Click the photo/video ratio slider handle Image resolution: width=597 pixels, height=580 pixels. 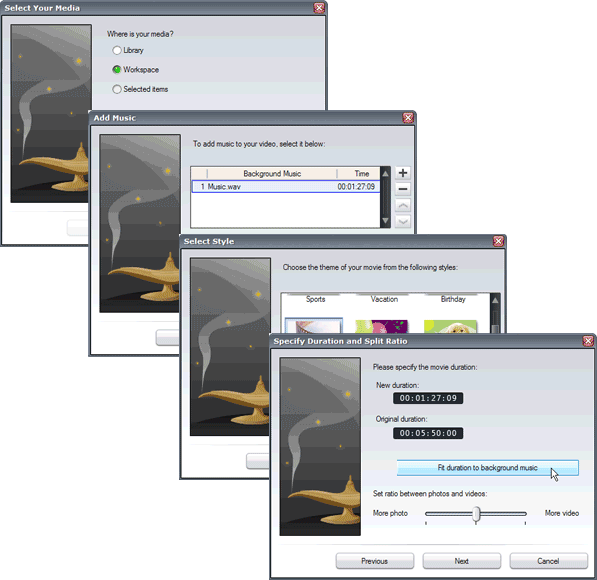pos(476,514)
